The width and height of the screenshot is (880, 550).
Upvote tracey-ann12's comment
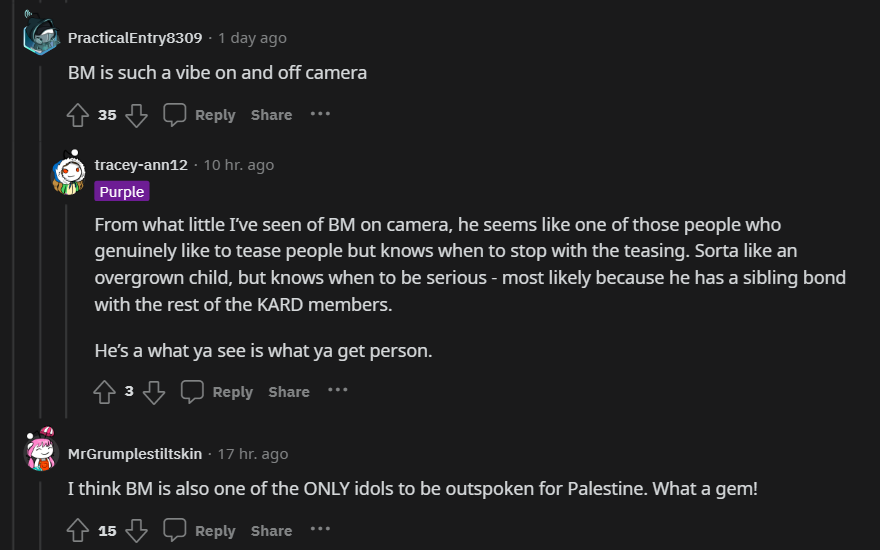click(x=105, y=392)
